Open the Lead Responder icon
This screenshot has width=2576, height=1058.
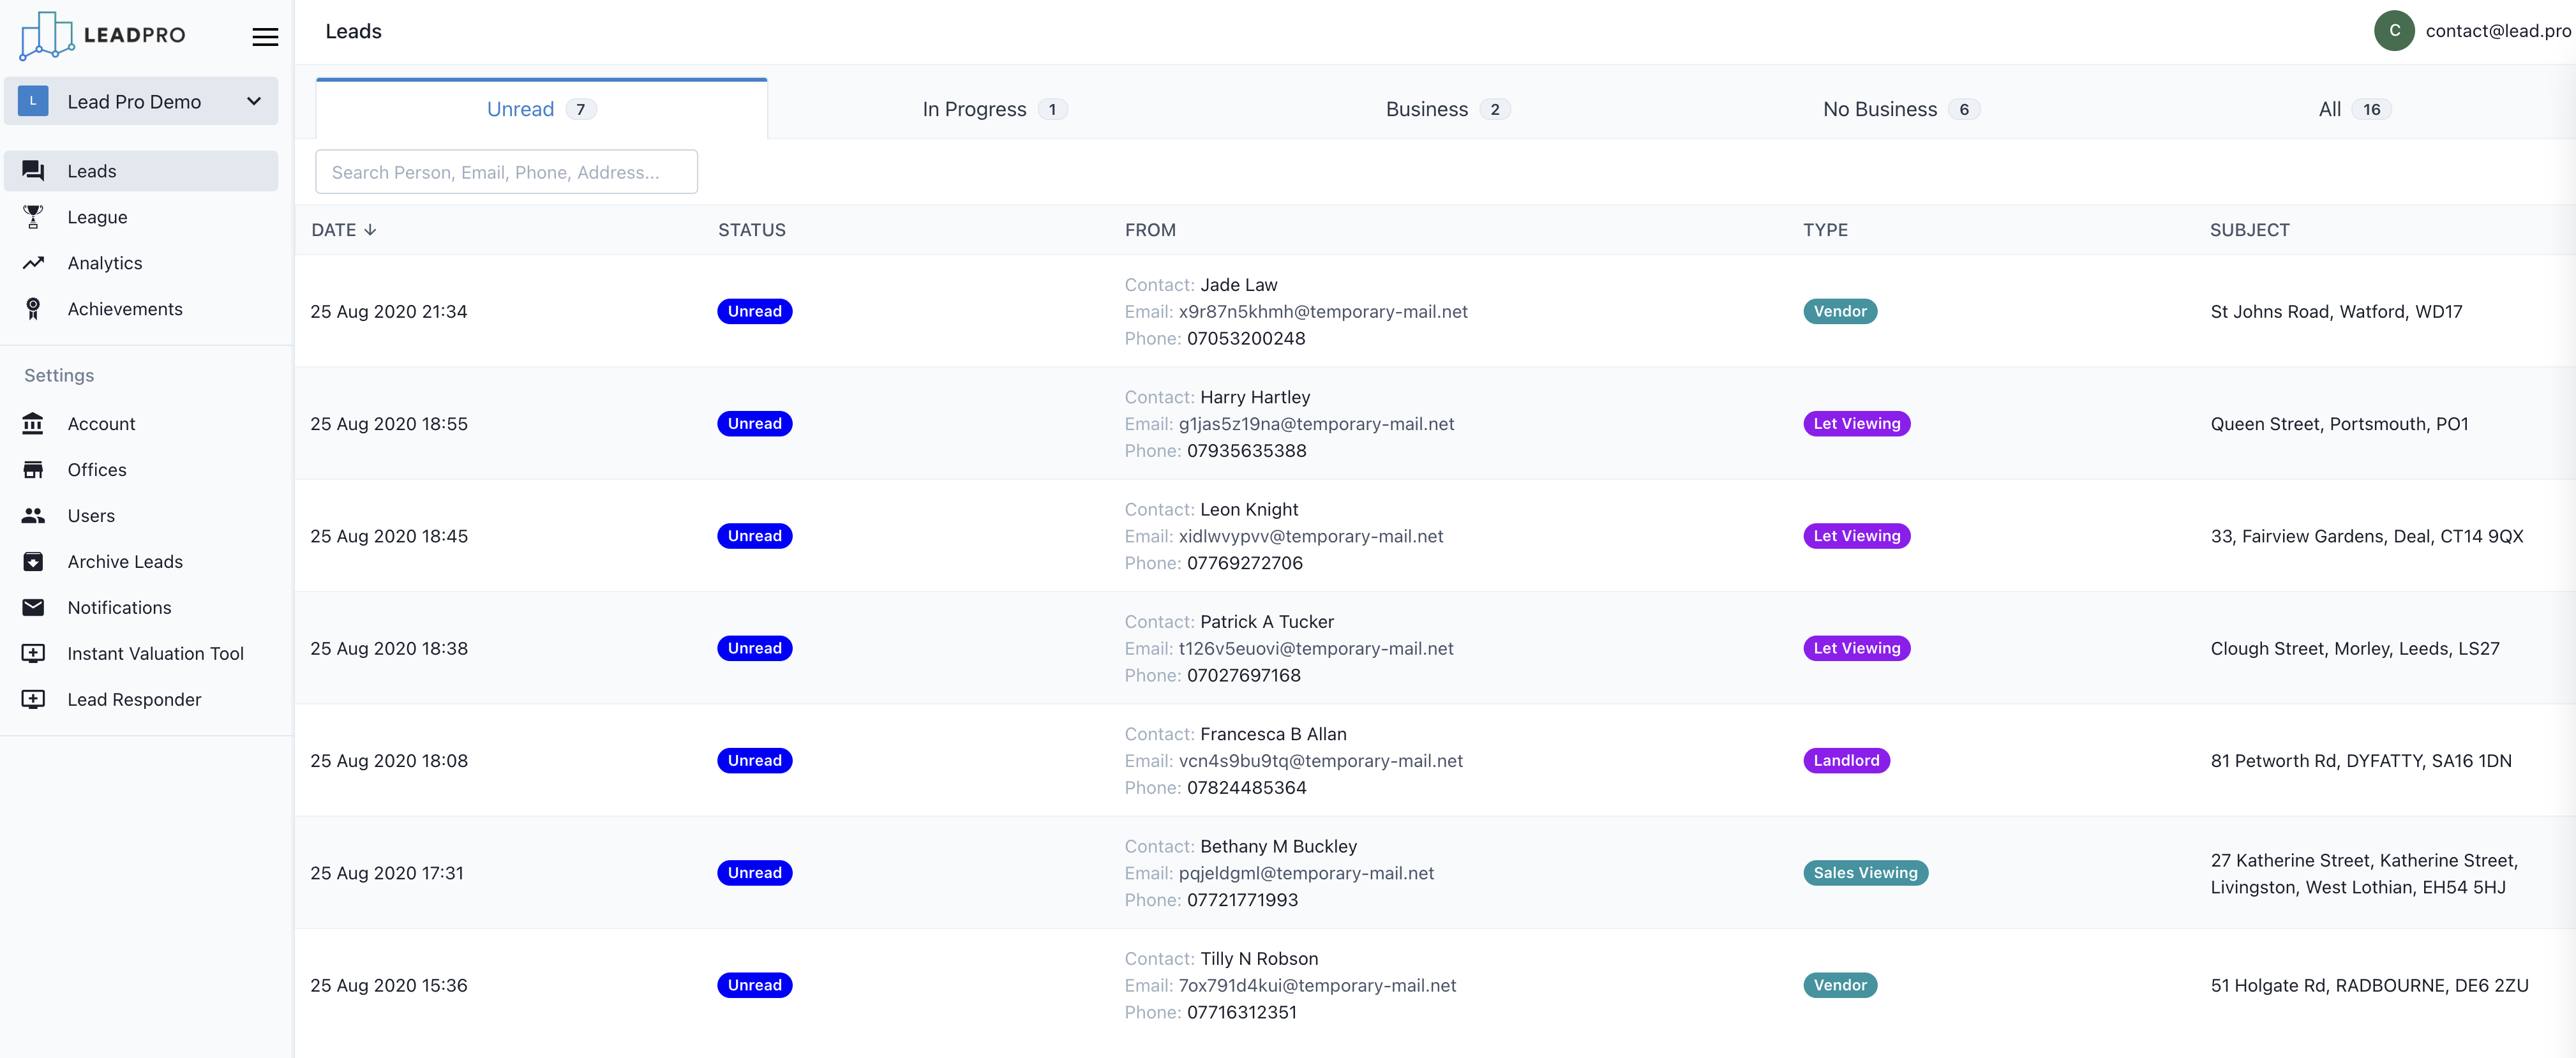point(34,699)
